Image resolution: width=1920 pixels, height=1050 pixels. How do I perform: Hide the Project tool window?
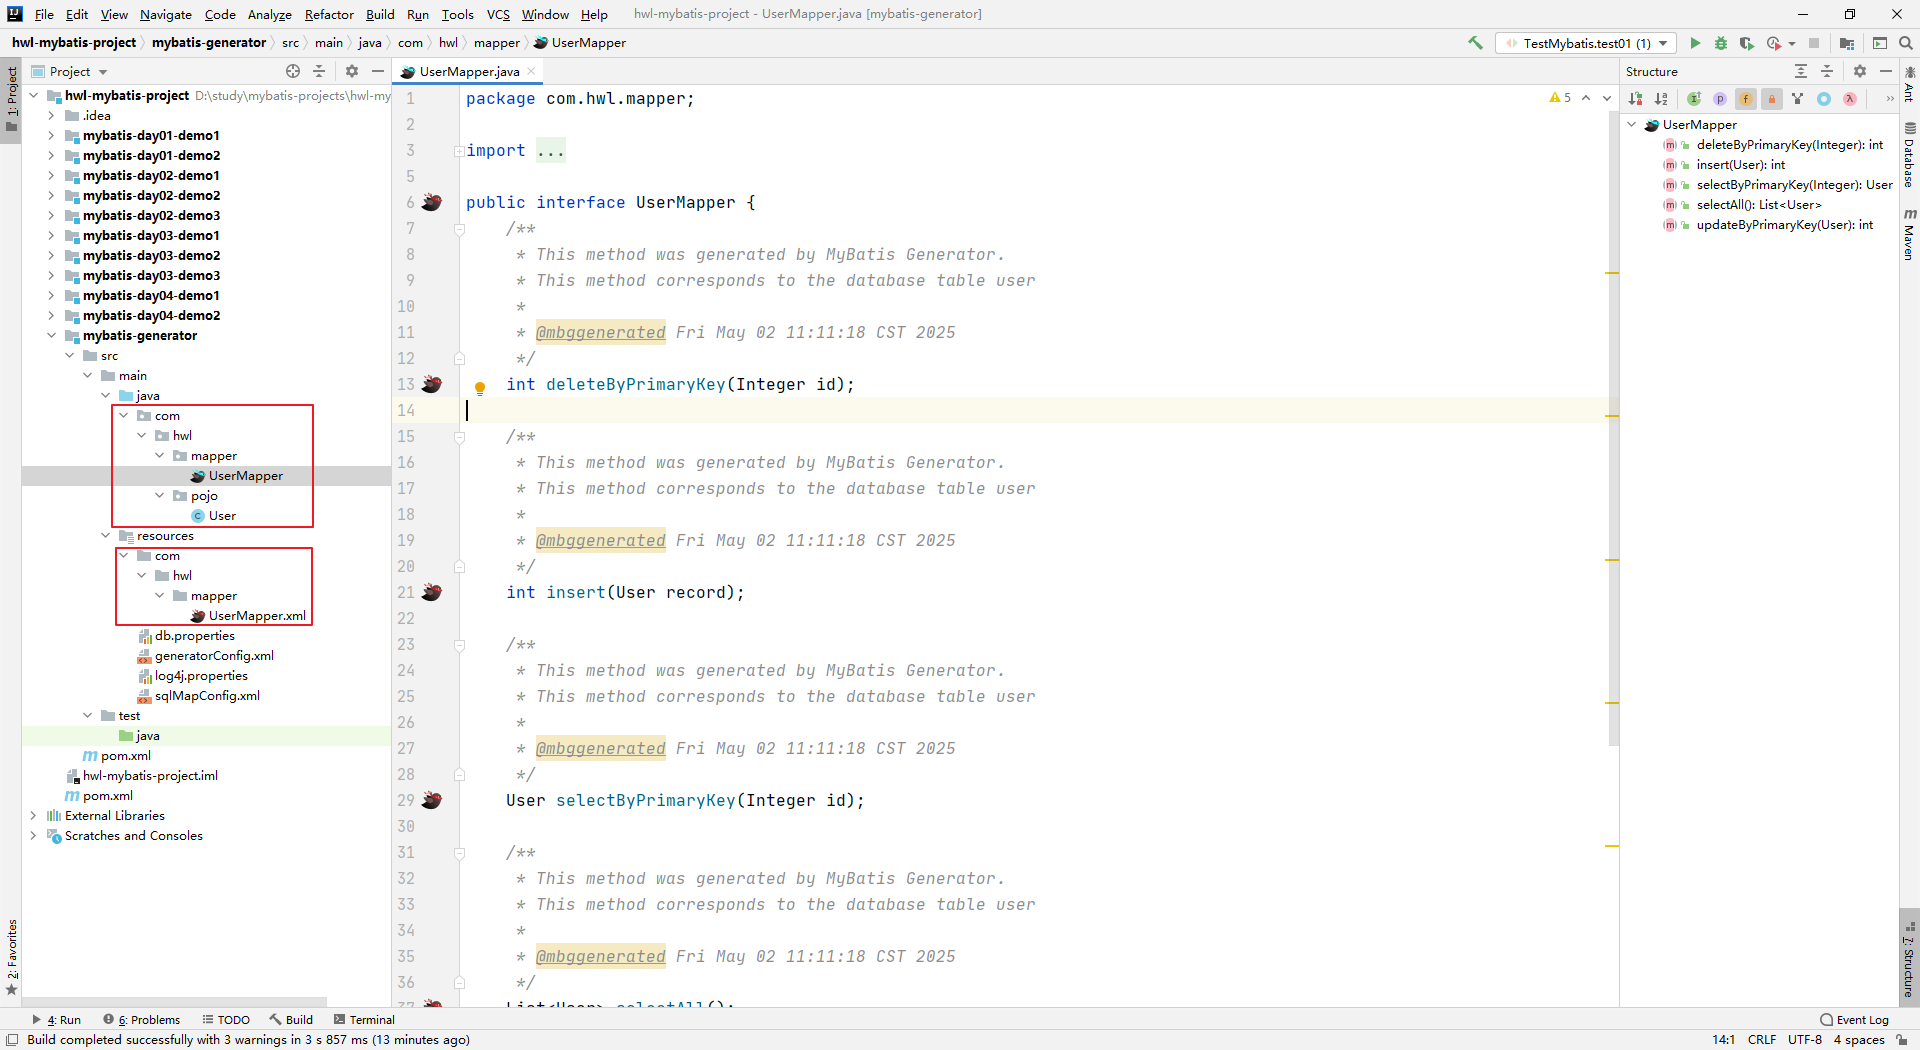378,71
